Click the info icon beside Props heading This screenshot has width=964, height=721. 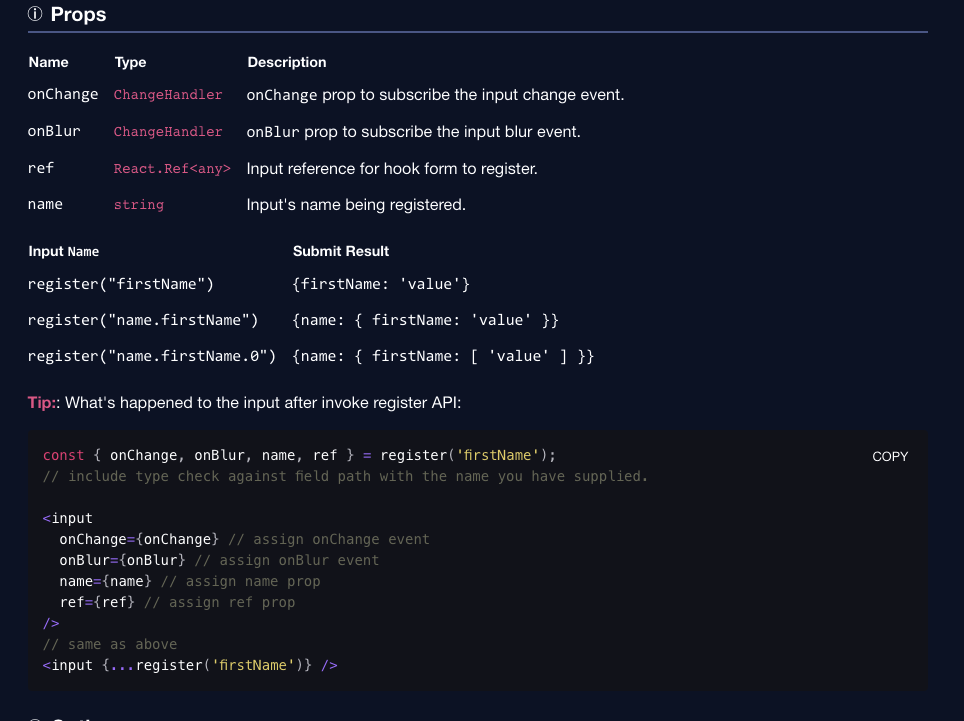click(35, 14)
